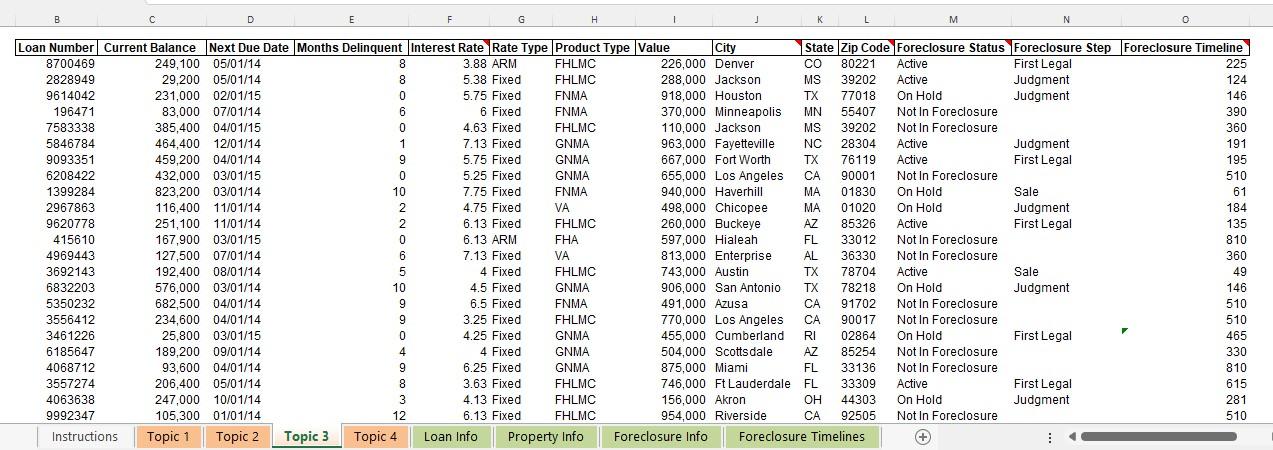Select foreclosure timeline cell 615

(x=1186, y=384)
